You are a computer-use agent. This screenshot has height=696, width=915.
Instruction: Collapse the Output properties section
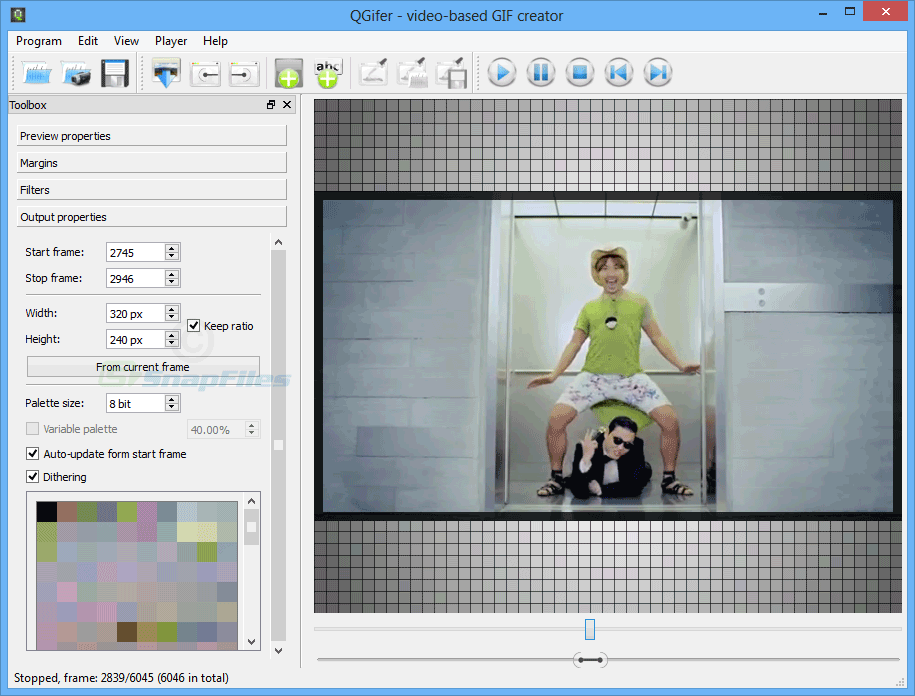[x=152, y=217]
